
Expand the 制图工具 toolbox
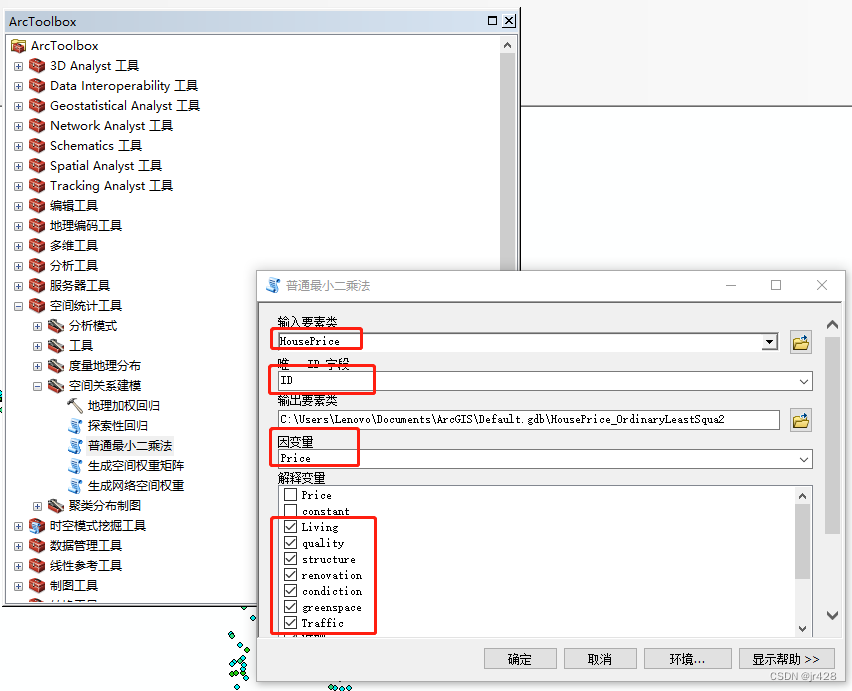[x=18, y=586]
